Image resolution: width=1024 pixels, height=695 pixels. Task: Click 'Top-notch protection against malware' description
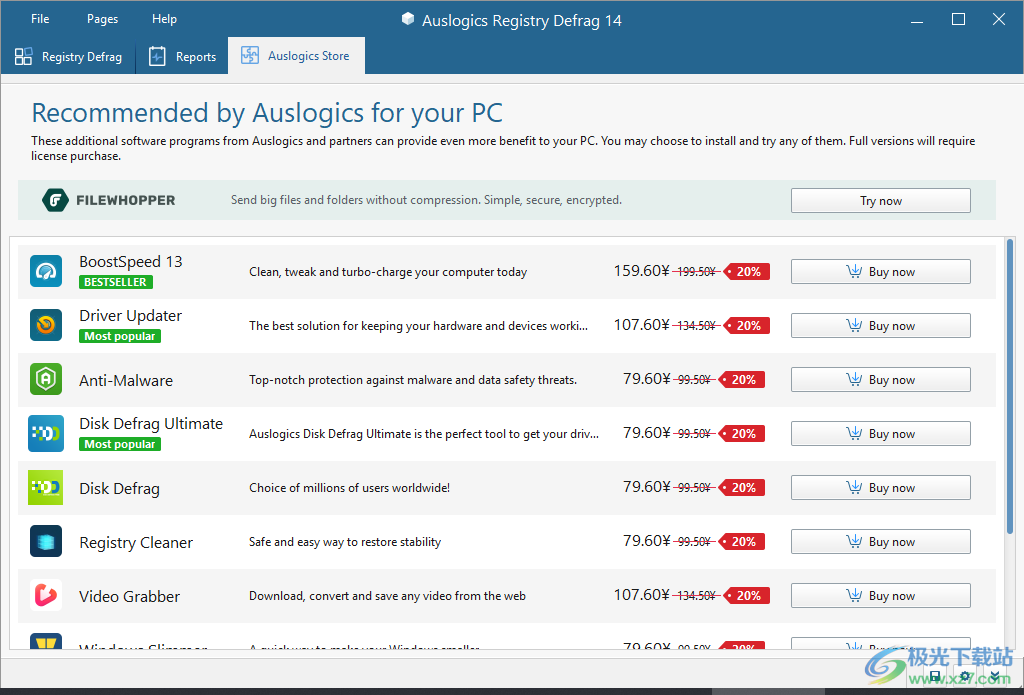413,380
